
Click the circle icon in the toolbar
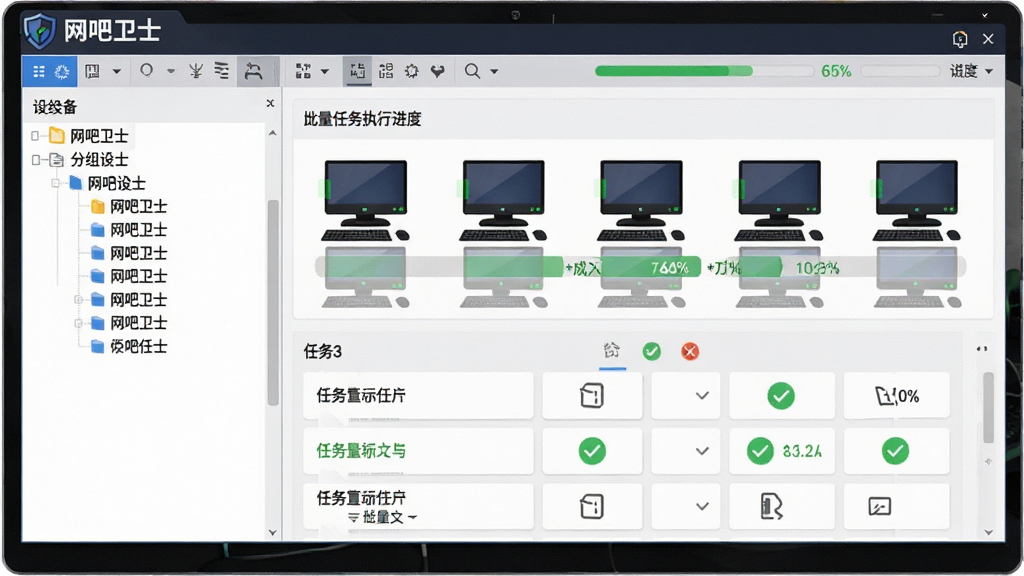pyautogui.click(x=146, y=71)
